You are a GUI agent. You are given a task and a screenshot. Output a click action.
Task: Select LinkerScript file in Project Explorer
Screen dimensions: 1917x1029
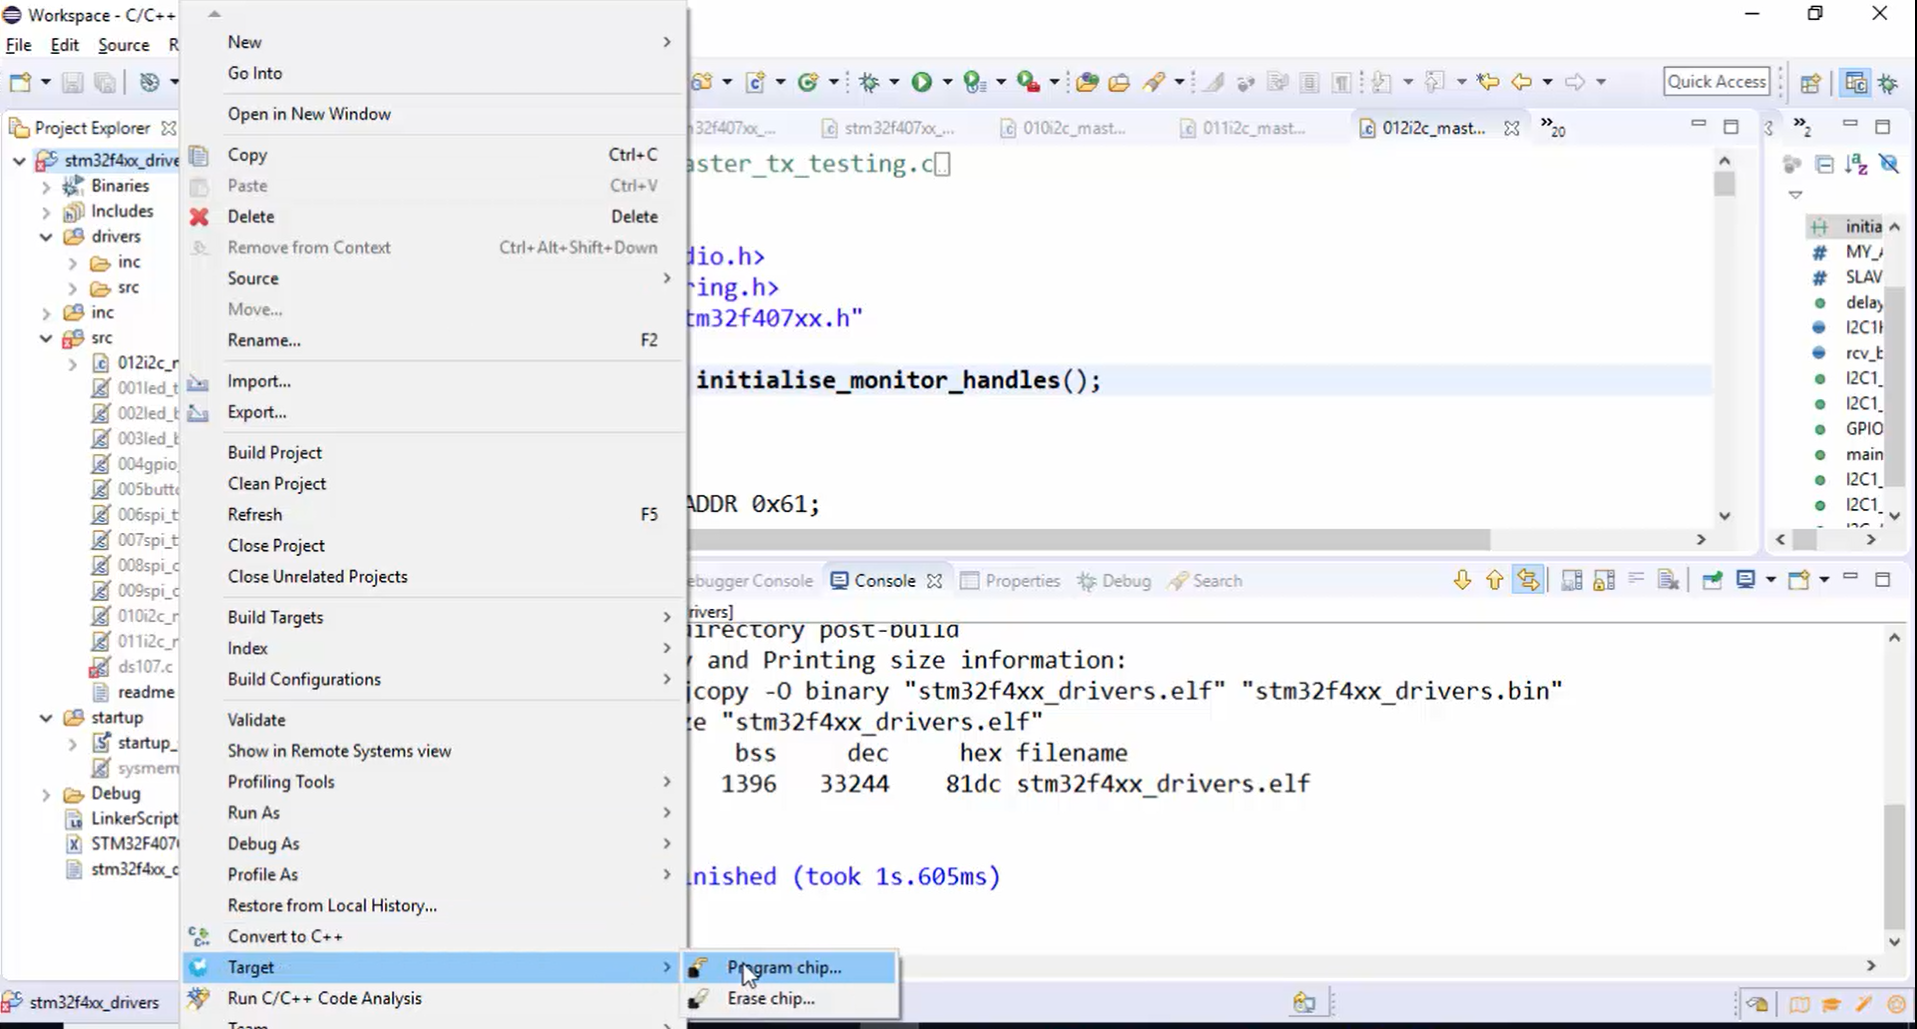[134, 819]
